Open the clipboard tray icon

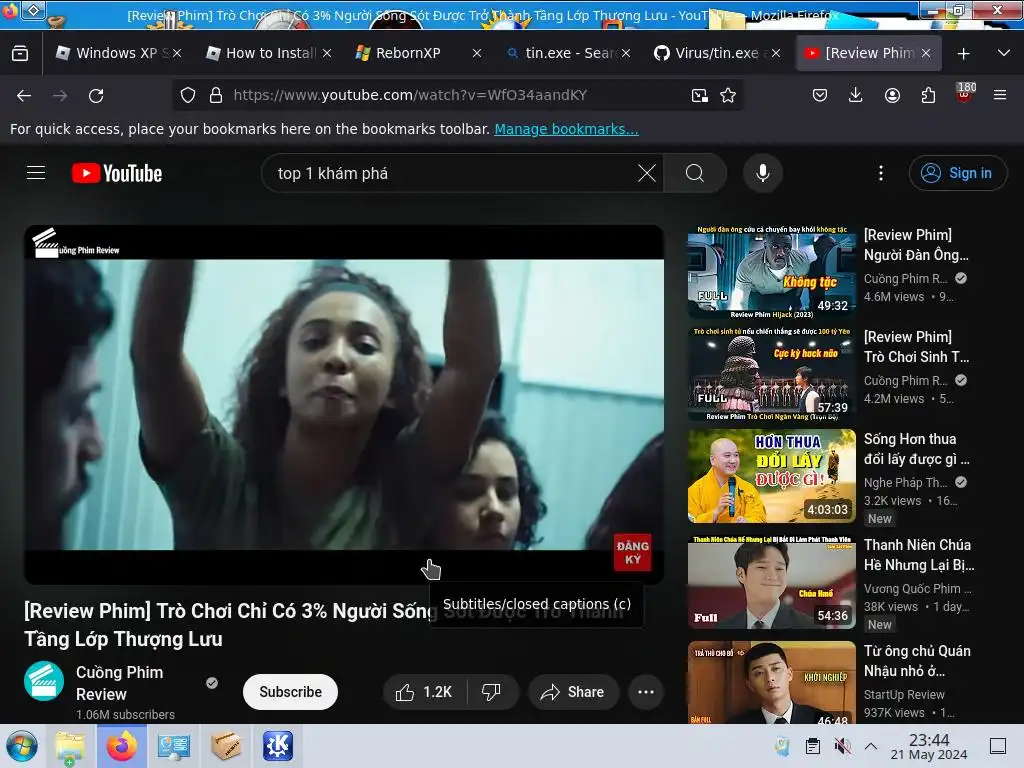coord(812,746)
